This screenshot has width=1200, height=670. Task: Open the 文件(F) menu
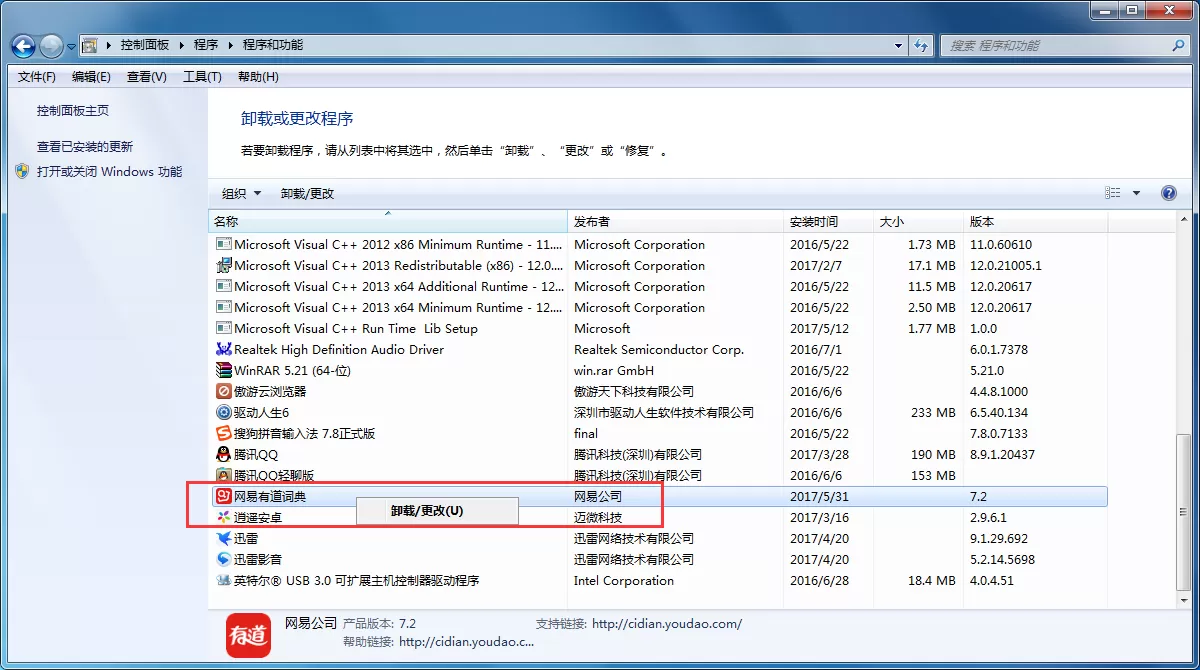coord(37,77)
